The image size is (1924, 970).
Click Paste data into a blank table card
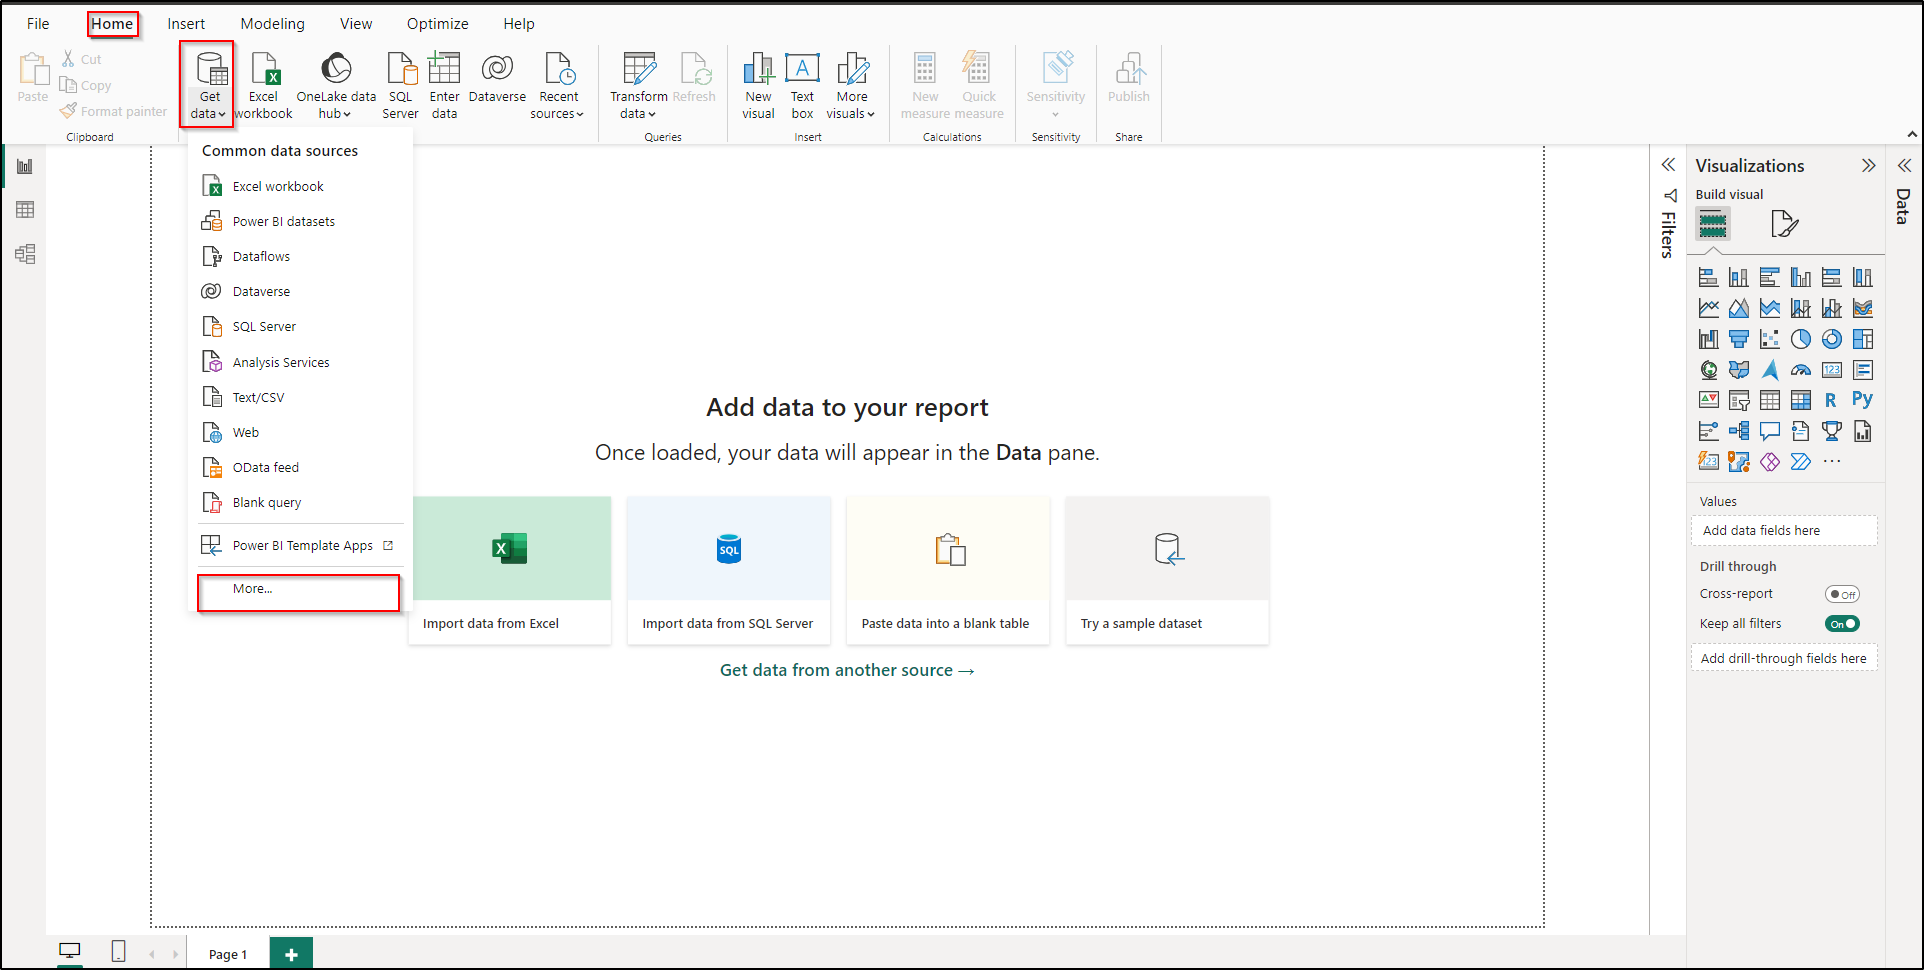tap(947, 570)
